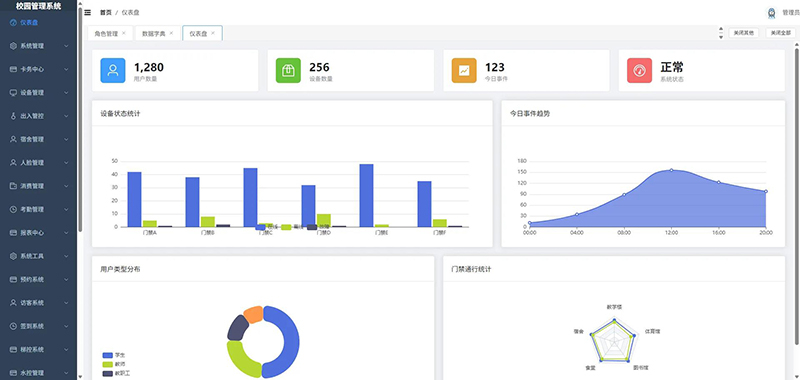Click the orange segment of the donut chart

254,314
